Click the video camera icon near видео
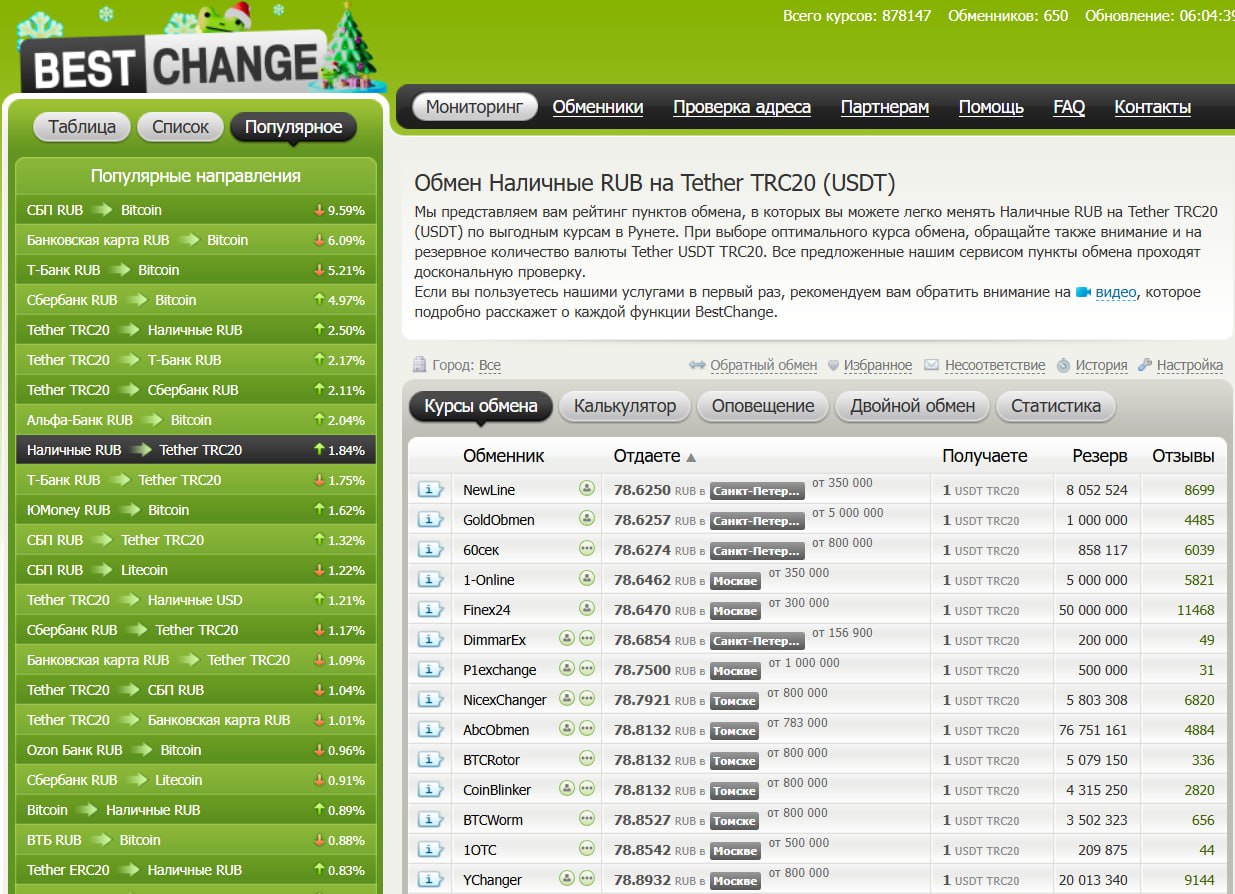 1083,293
